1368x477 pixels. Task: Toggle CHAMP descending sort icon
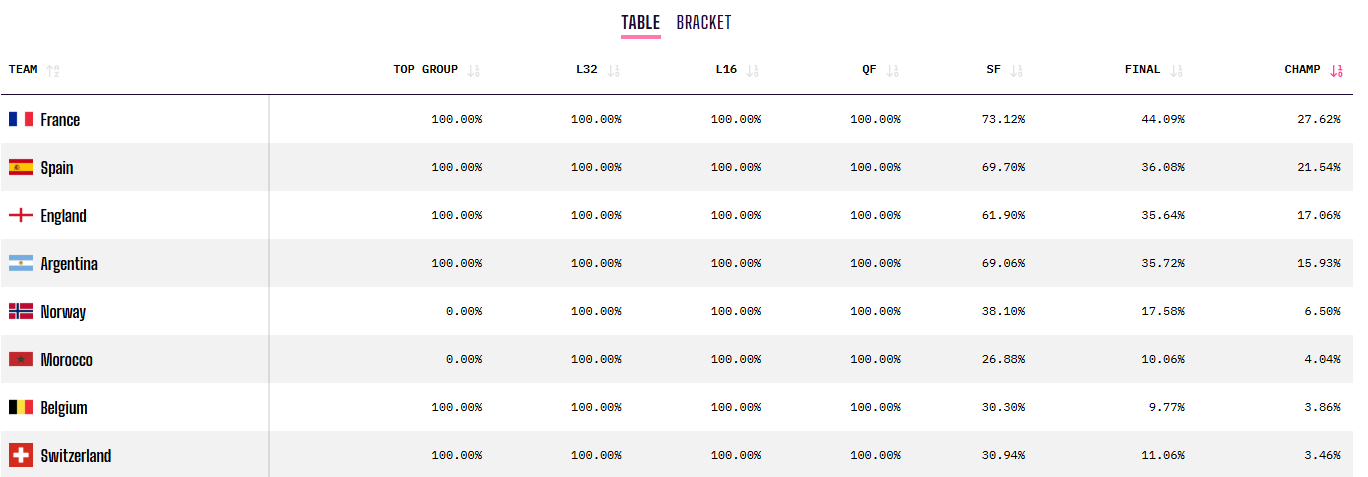1337,70
